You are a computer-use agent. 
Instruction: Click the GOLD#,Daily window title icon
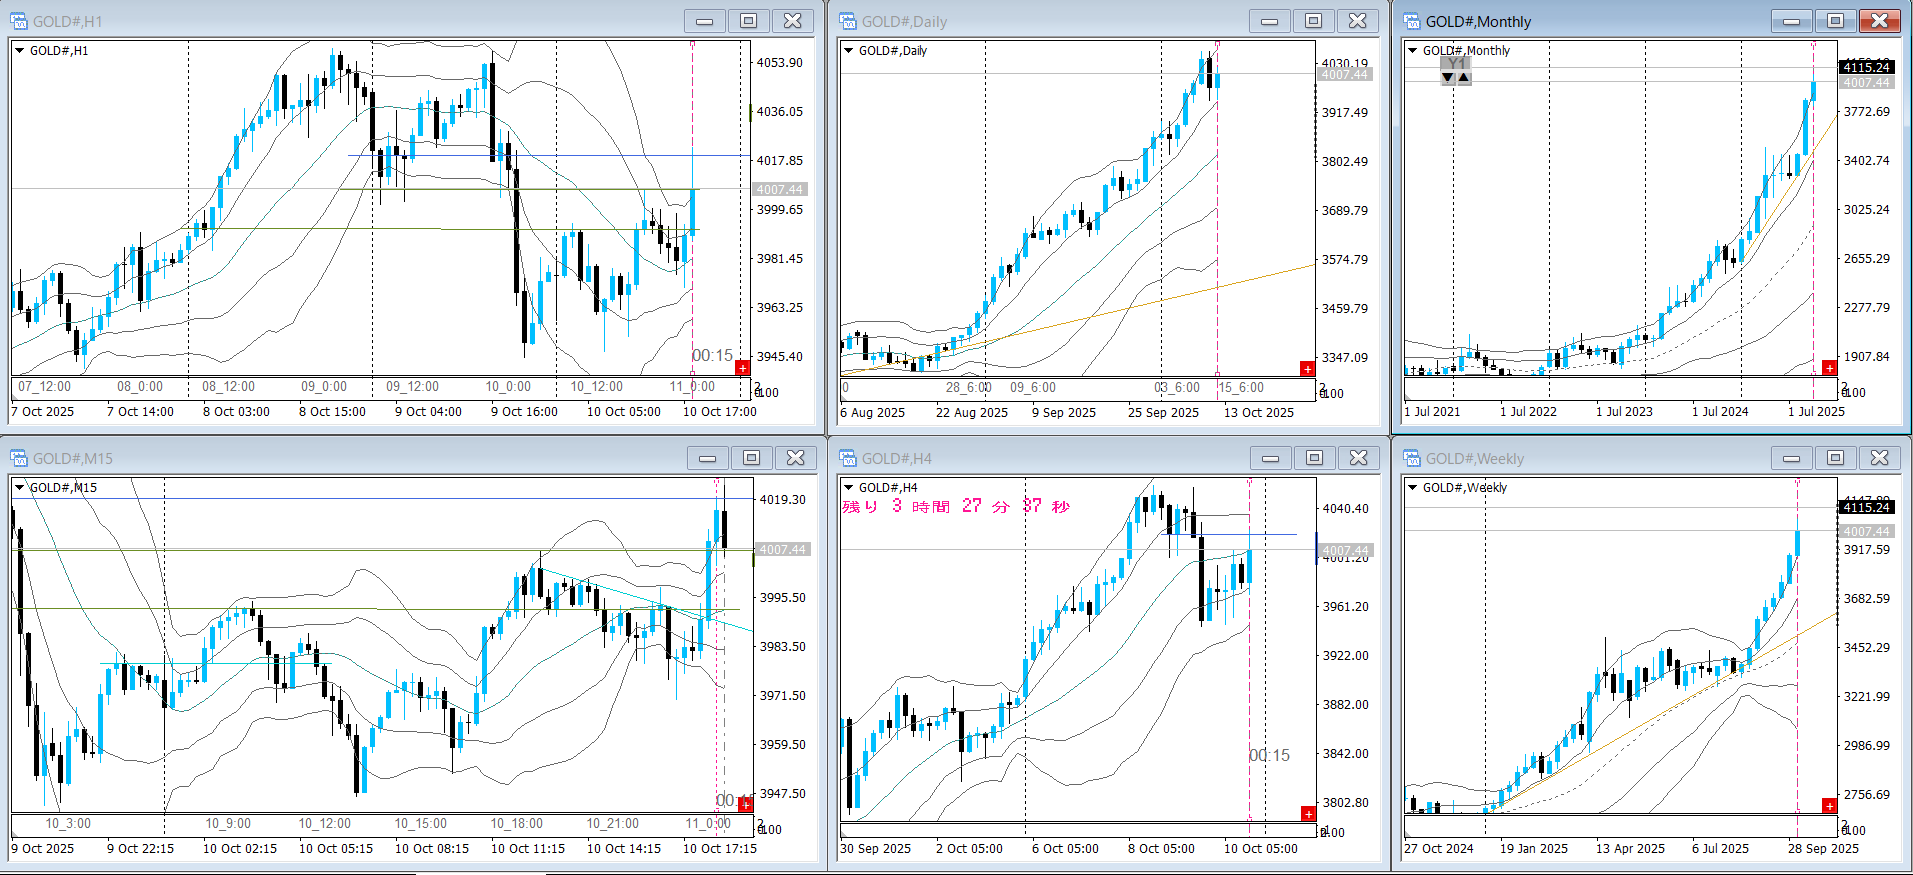pos(848,21)
